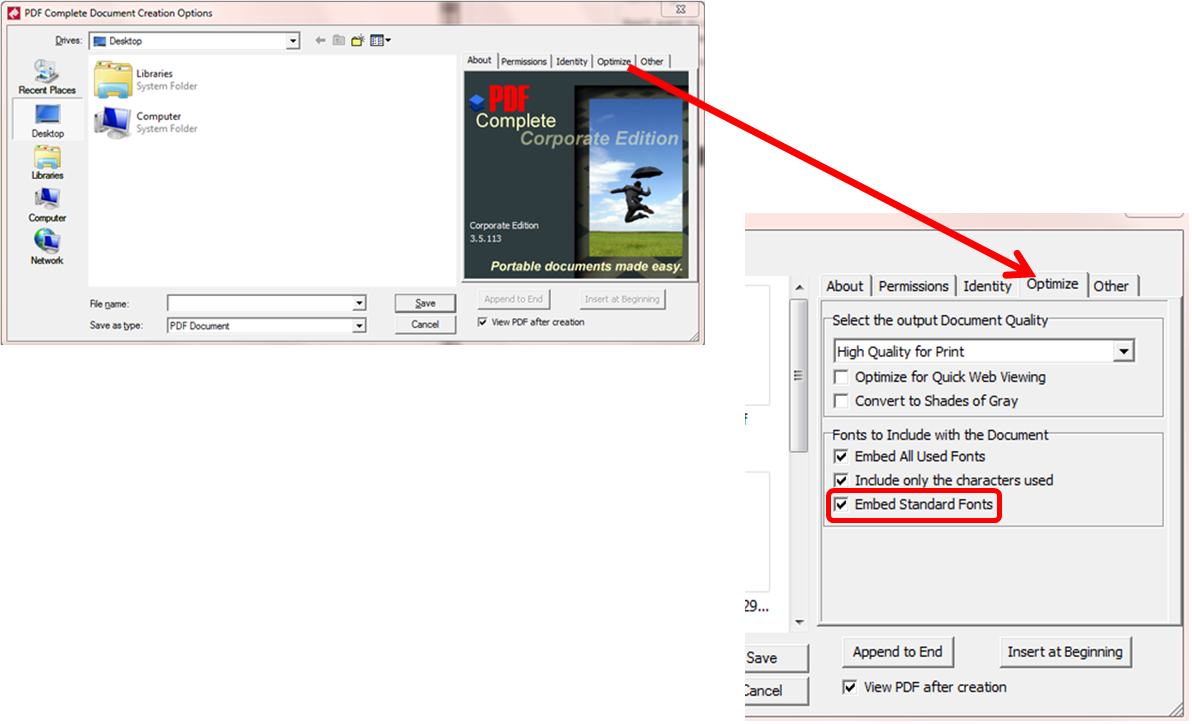Switch to About tab in the enlarged view
The image size is (1192, 724).
tap(845, 286)
